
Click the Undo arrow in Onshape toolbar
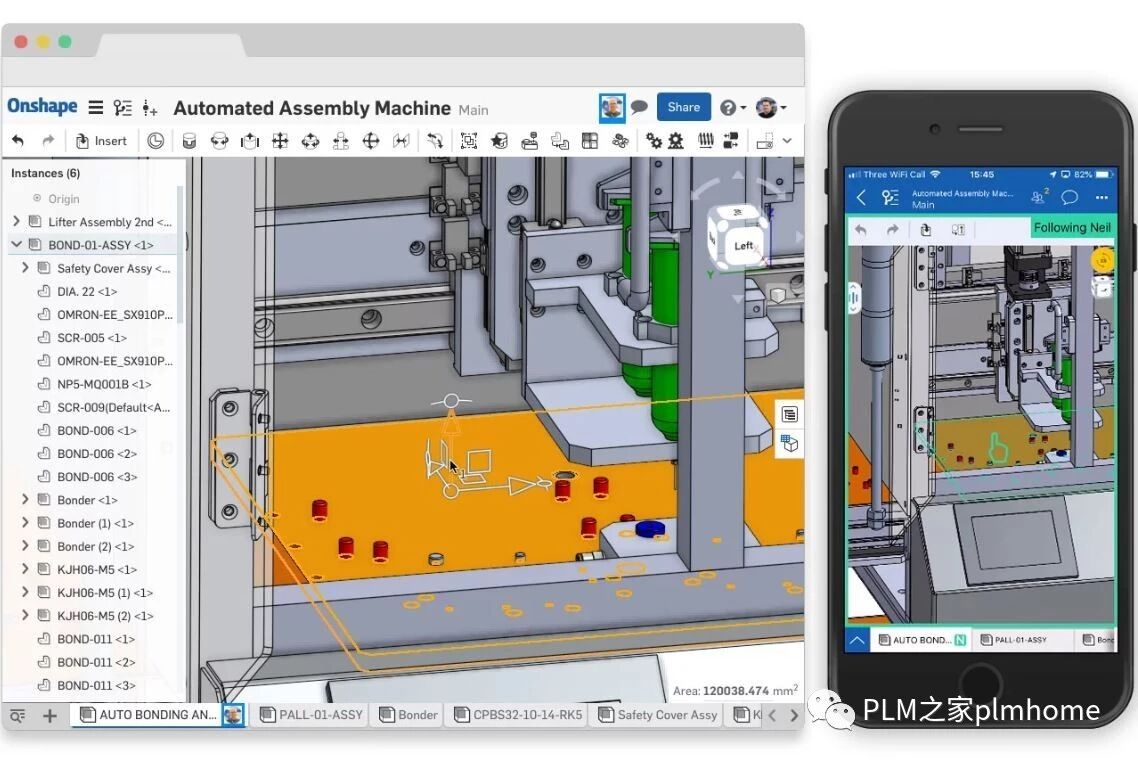point(18,141)
